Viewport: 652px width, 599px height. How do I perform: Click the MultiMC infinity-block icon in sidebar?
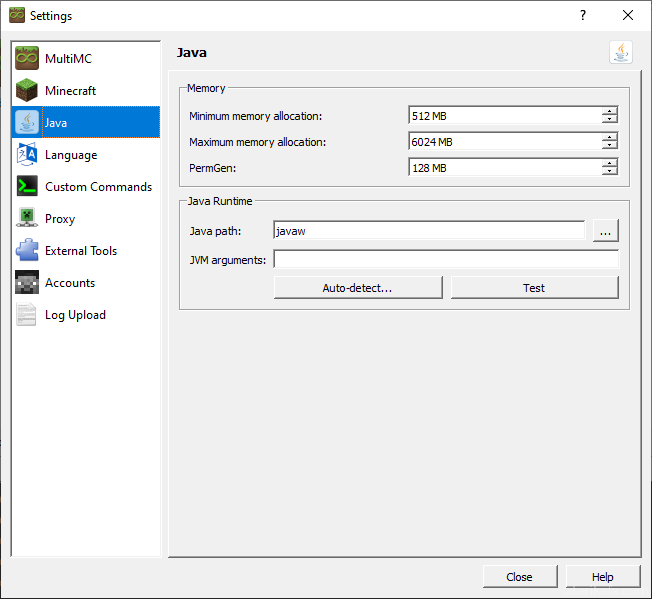tap(27, 58)
